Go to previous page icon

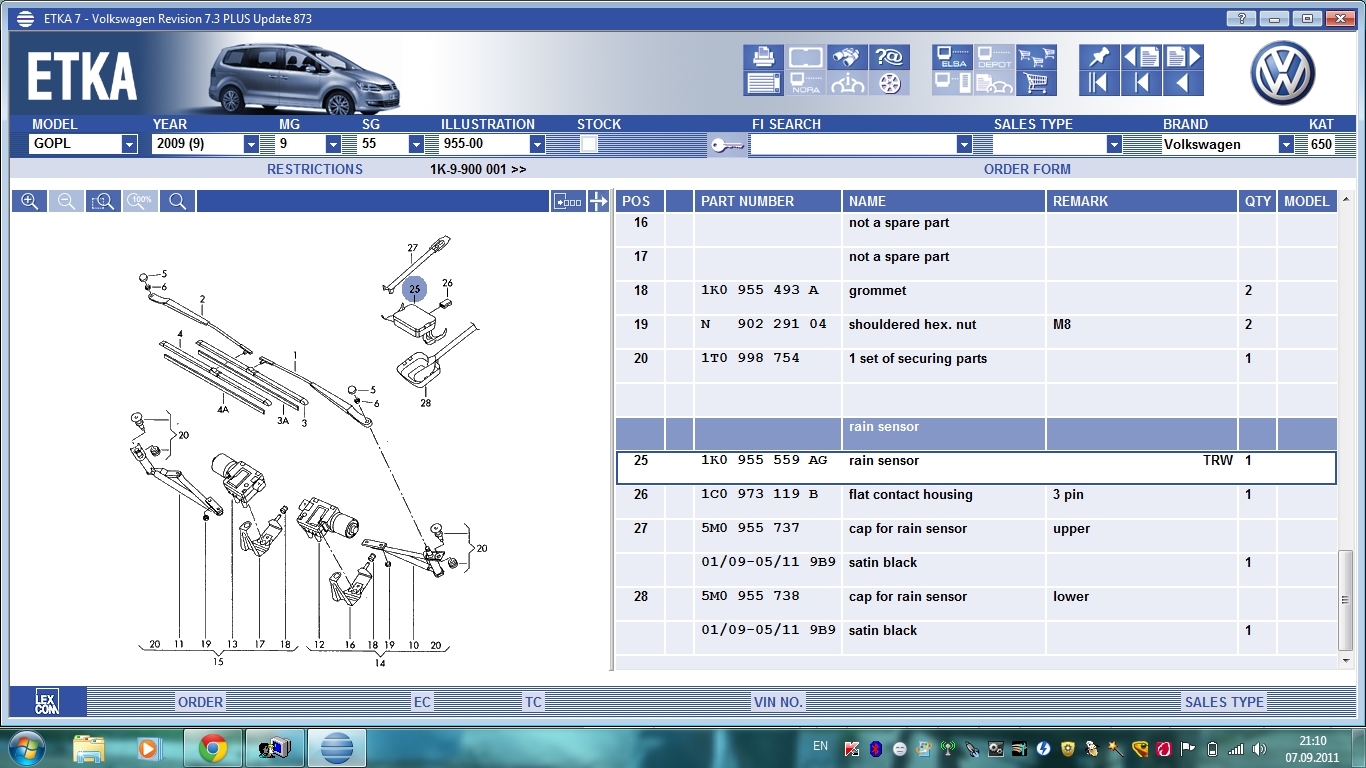[1141, 57]
